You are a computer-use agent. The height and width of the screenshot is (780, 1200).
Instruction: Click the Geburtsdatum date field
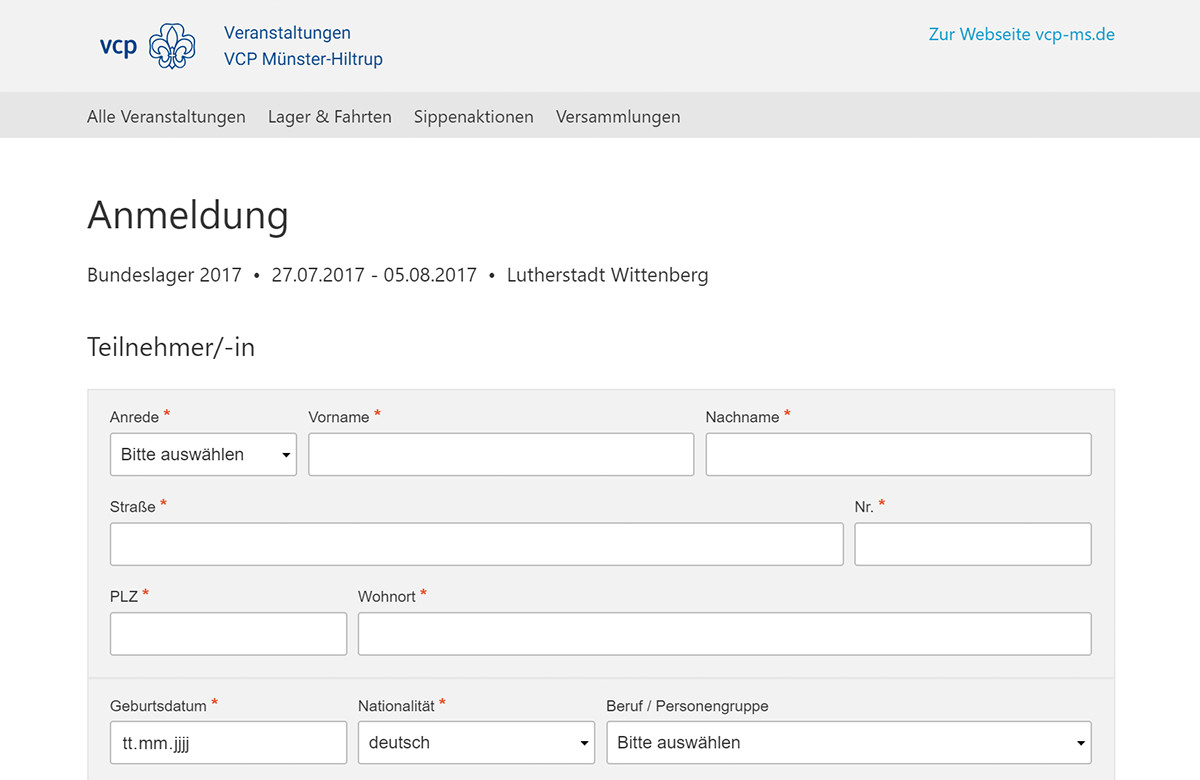(x=228, y=743)
